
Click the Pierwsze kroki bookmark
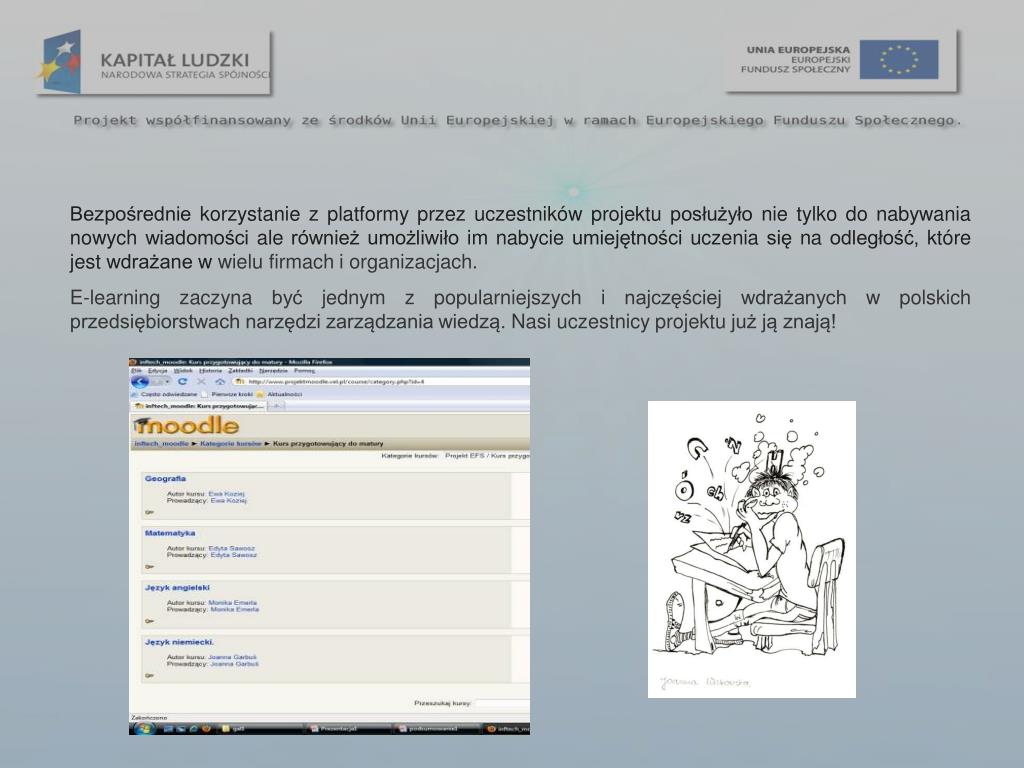tap(227, 394)
